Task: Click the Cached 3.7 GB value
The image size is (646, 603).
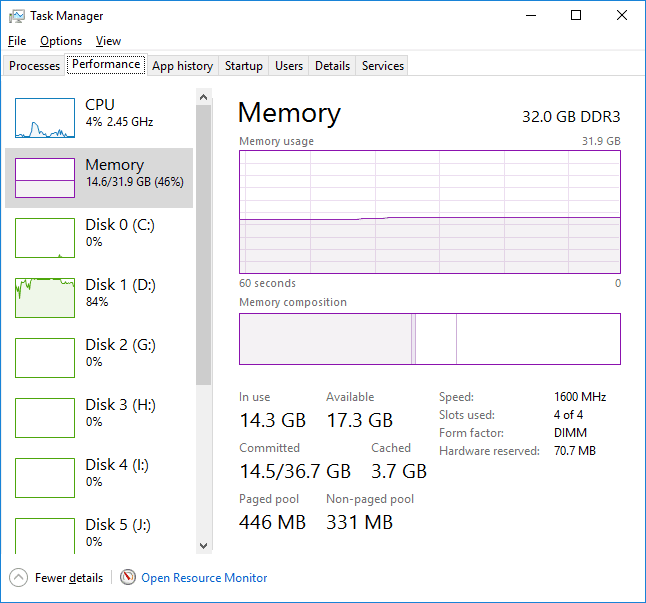Action: pyautogui.click(x=399, y=471)
